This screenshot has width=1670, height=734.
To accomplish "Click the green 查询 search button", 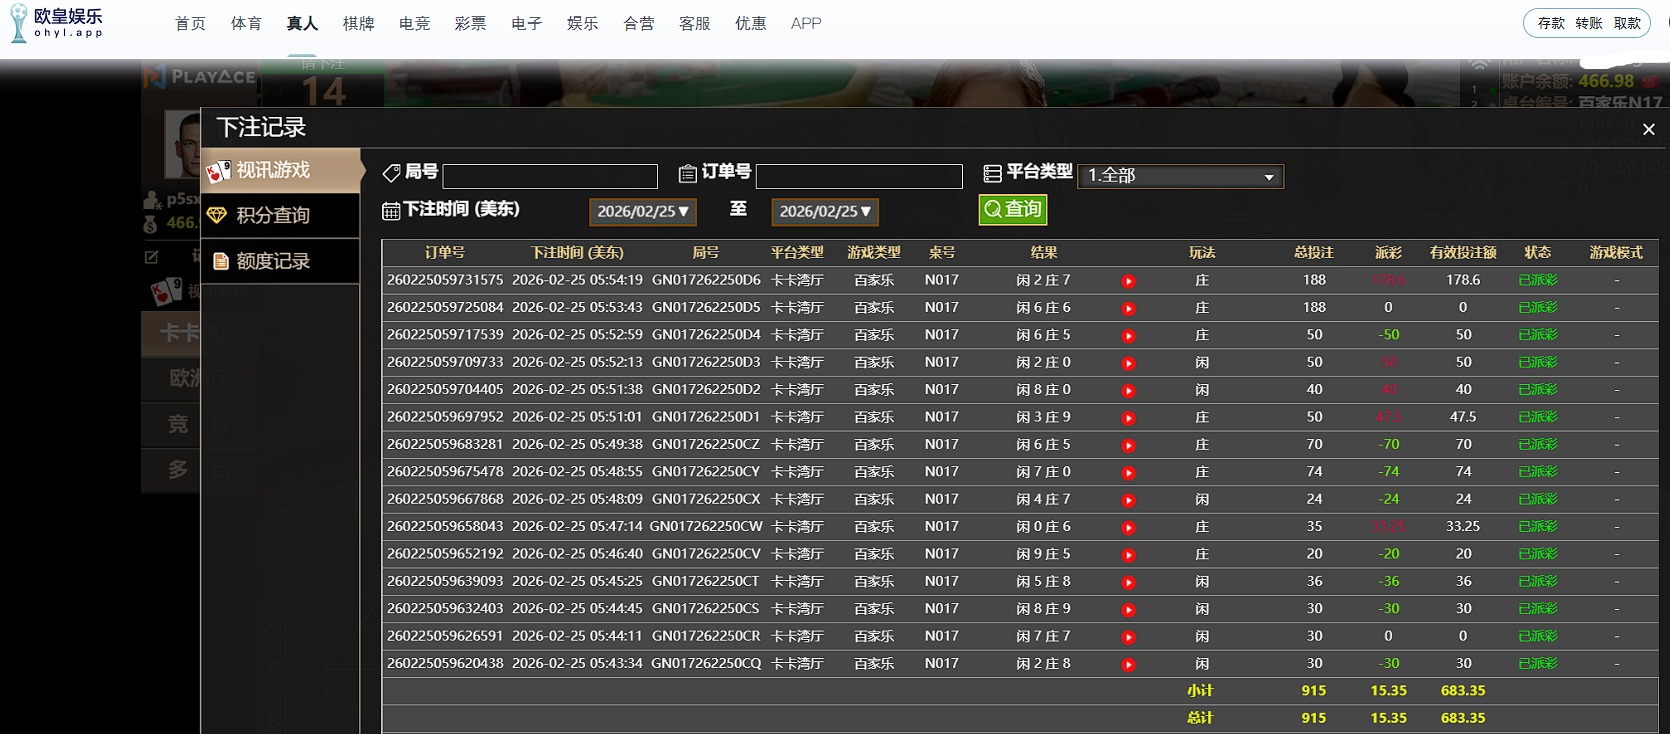I will tap(1012, 209).
